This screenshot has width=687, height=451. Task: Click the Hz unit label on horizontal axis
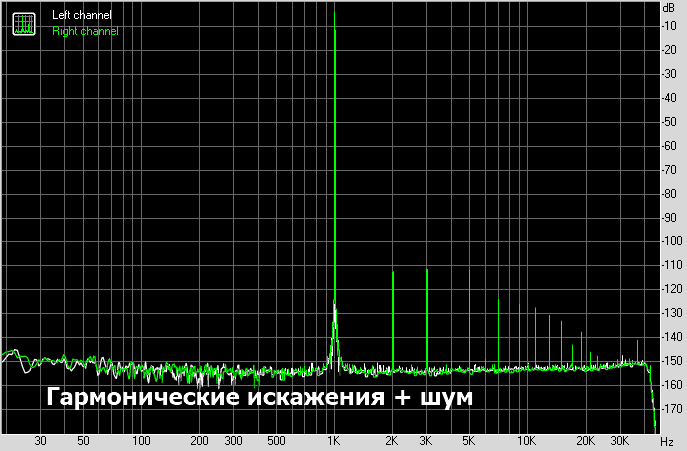coord(668,440)
